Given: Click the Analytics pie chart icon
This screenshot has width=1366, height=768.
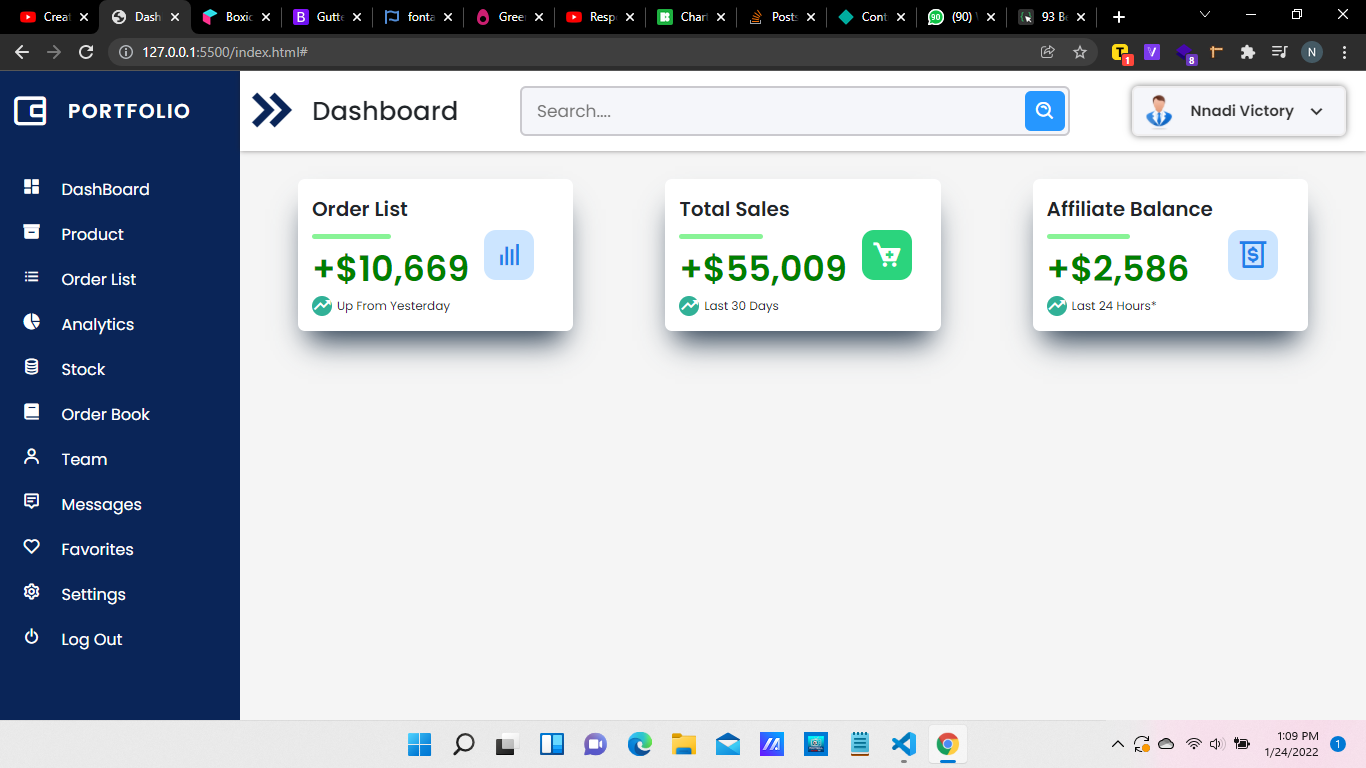Looking at the screenshot, I should (32, 322).
